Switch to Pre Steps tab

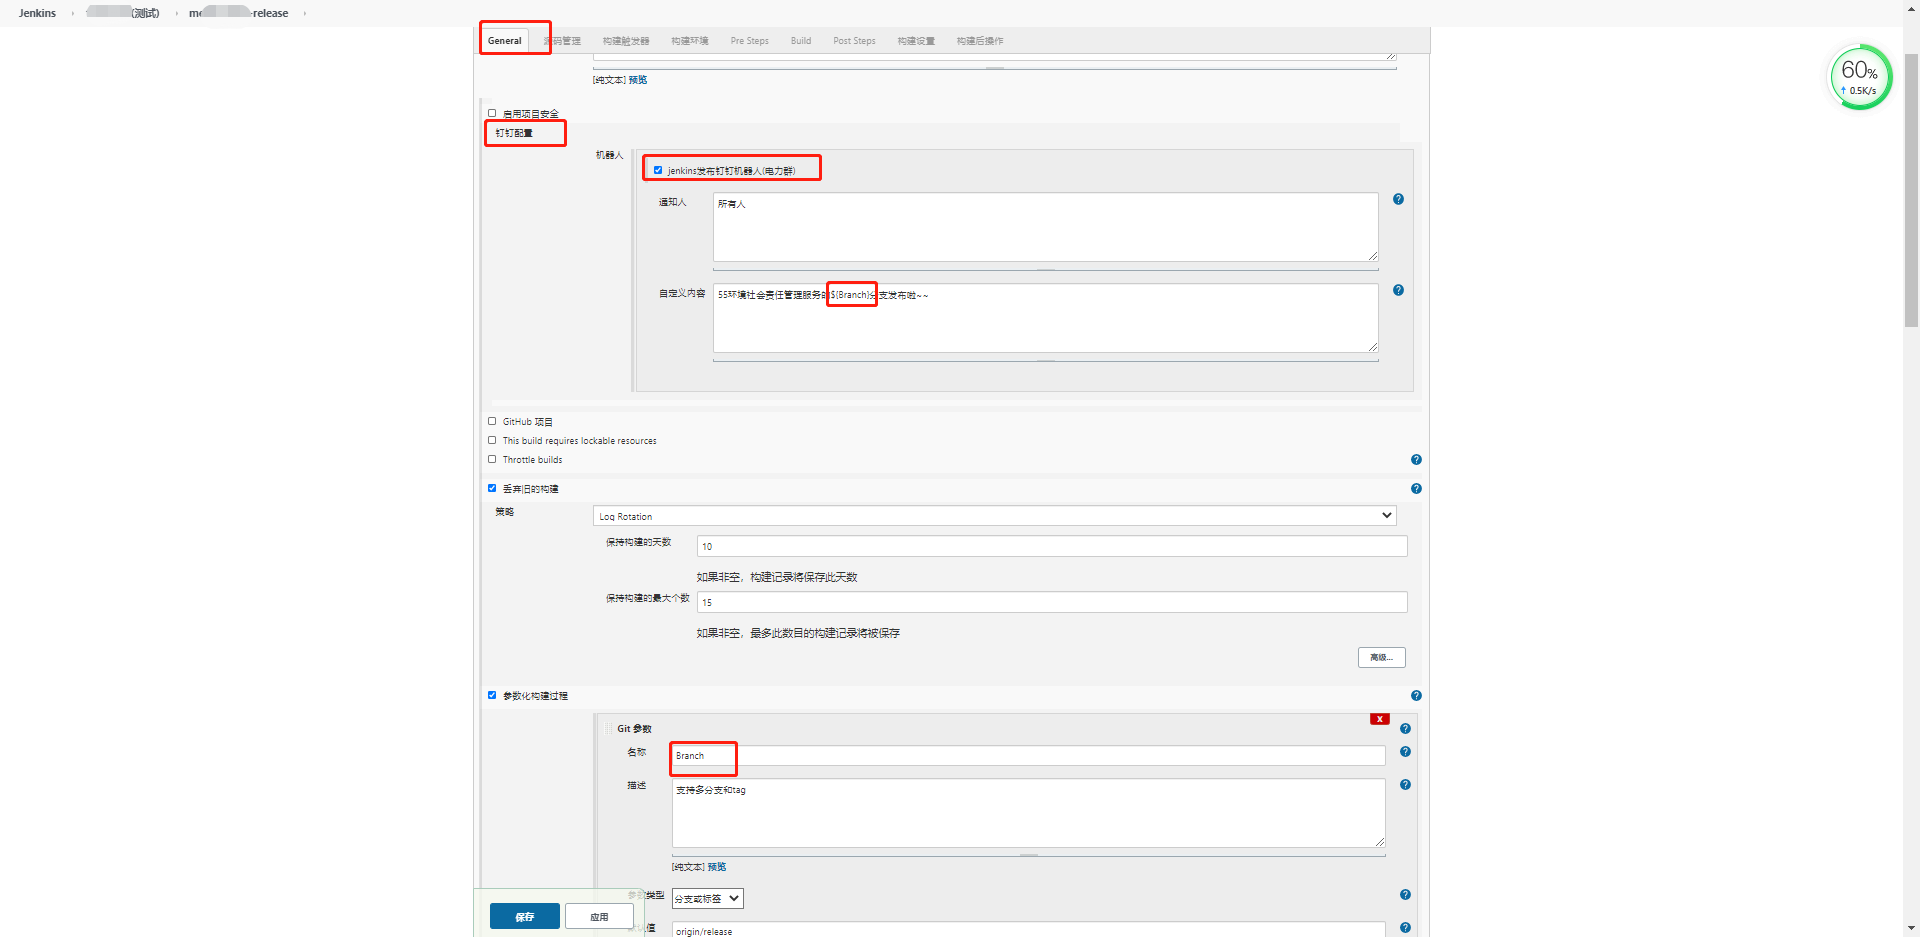pyautogui.click(x=750, y=41)
